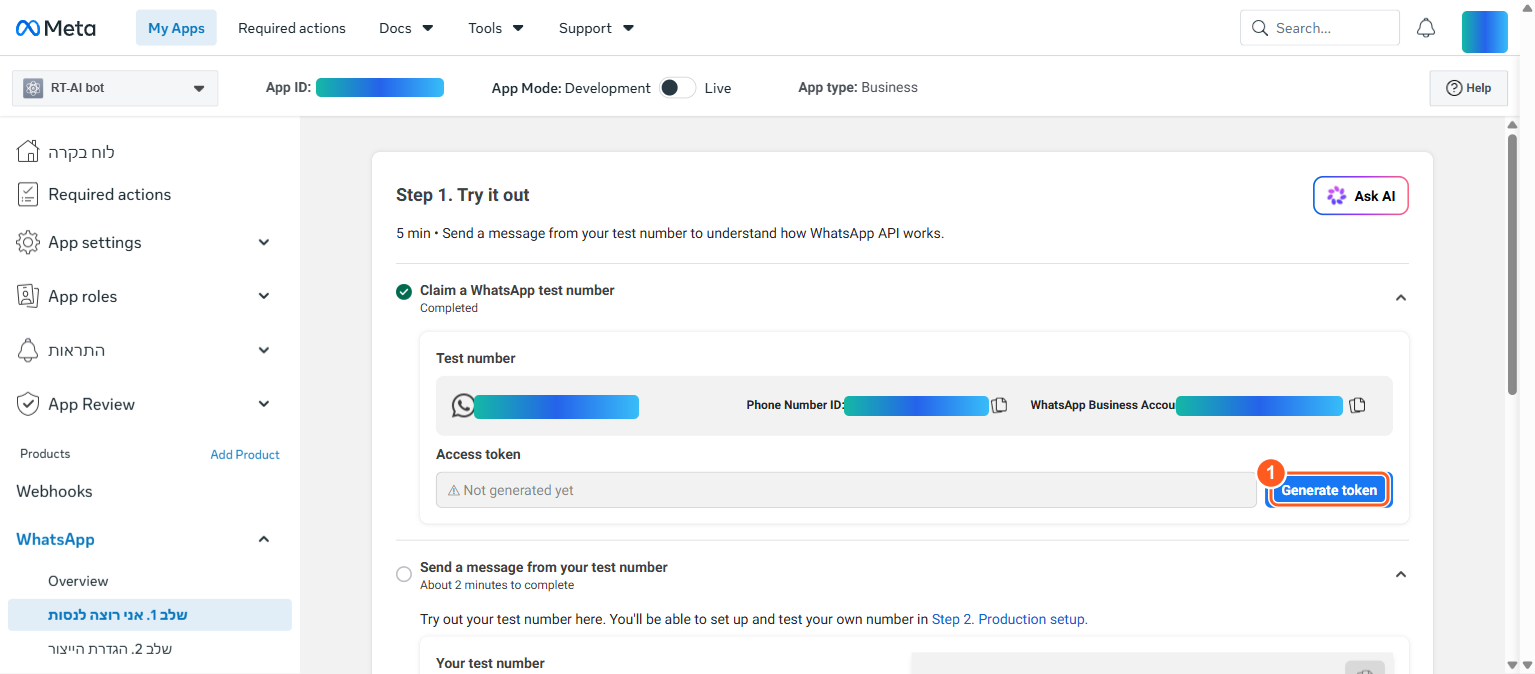The height and width of the screenshot is (674, 1535).
Task: Copy the WhatsApp Business Account ID
Action: pyautogui.click(x=1357, y=406)
